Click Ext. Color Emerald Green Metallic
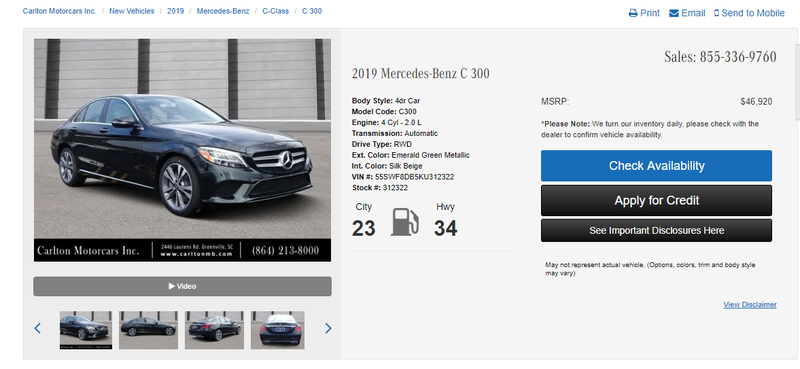The height and width of the screenshot is (369, 800). pos(411,155)
